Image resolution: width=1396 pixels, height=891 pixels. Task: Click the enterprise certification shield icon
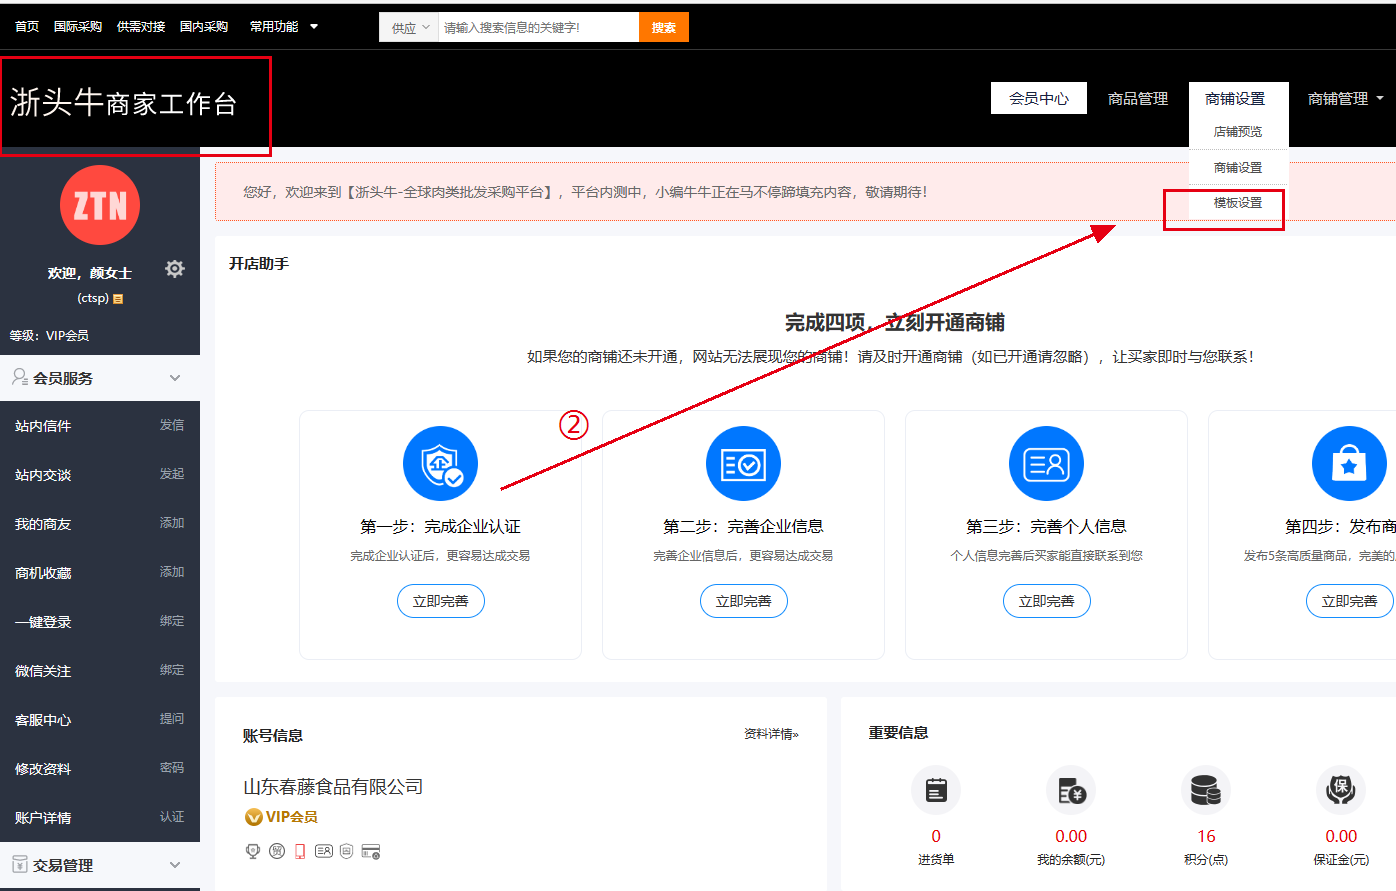point(440,464)
